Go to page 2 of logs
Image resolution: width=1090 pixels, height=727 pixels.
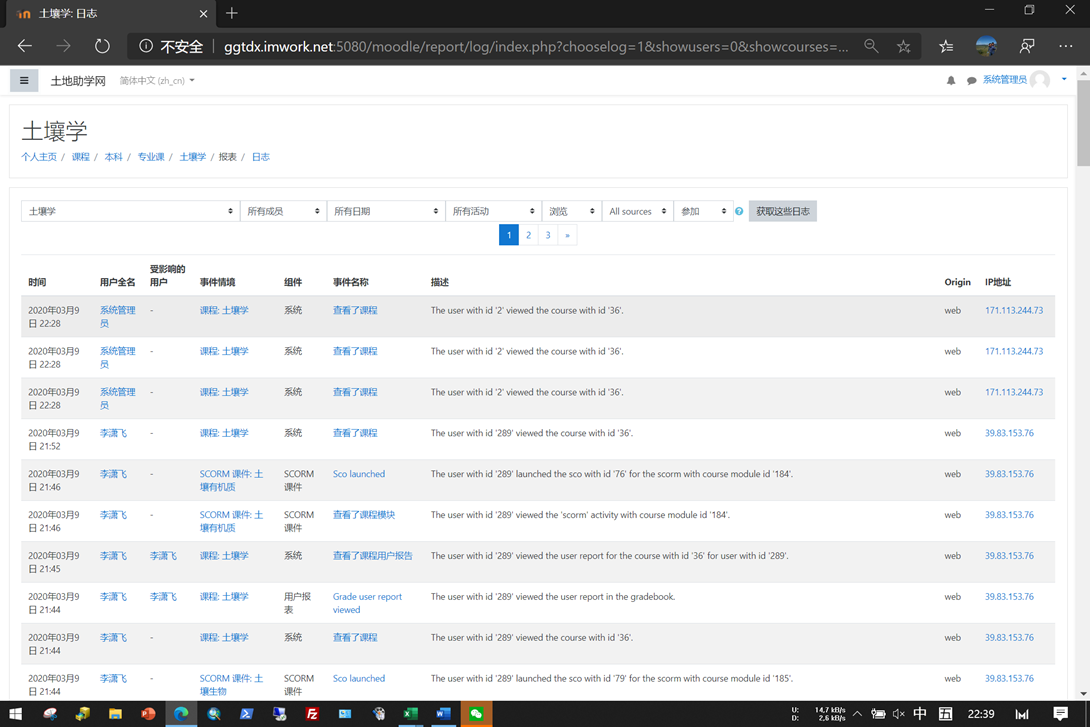[x=528, y=235]
